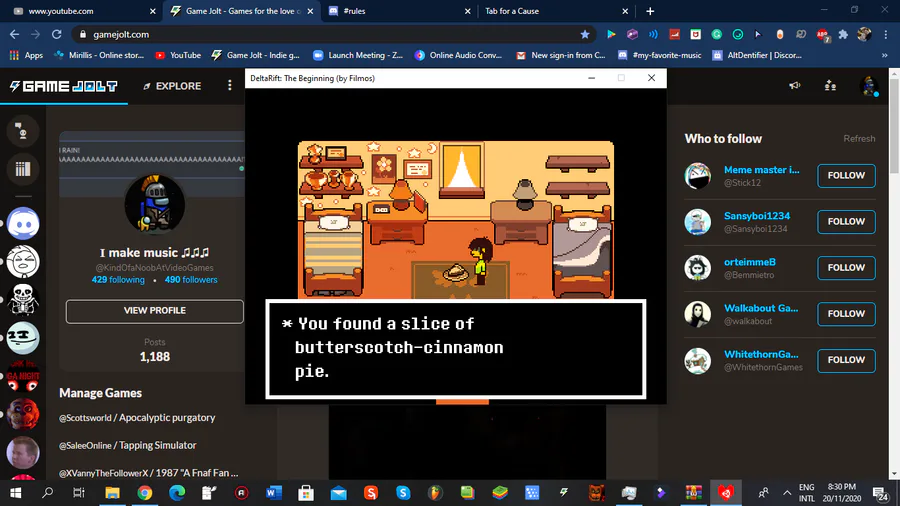Image resolution: width=900 pixels, height=506 pixels.
Task: Open File Explorer from taskbar
Action: (x=112, y=493)
